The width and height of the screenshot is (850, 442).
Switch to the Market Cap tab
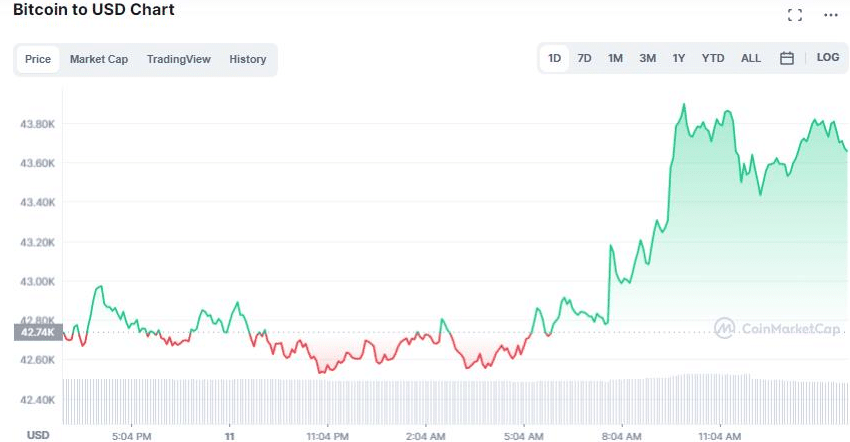tap(99, 59)
